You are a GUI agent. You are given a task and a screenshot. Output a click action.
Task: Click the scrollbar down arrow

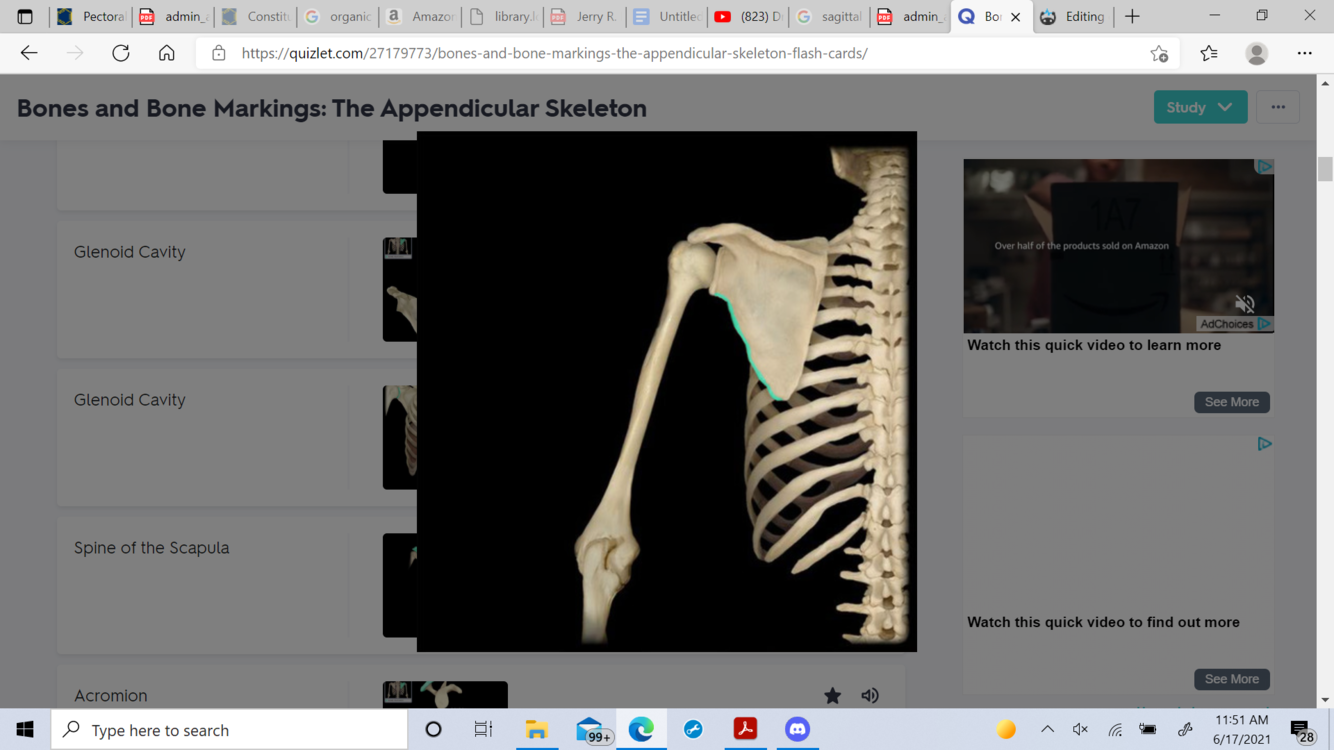click(1325, 700)
